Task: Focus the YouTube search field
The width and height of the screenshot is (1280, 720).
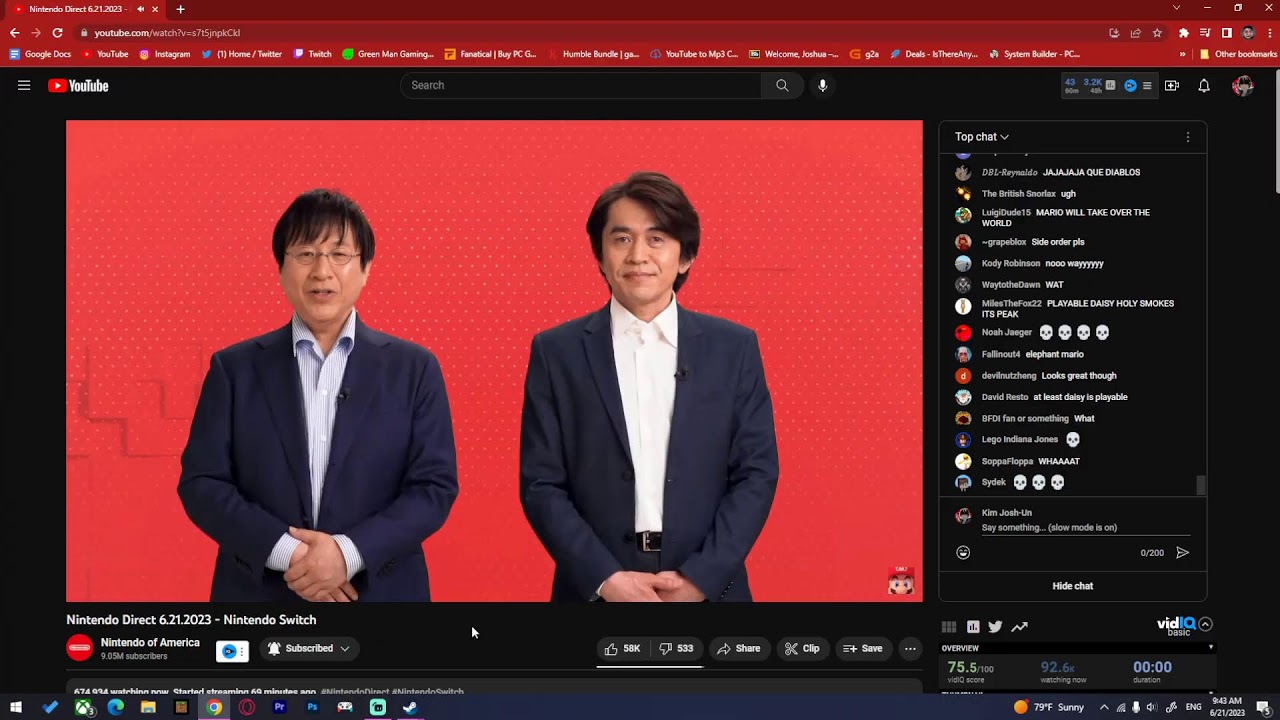Action: point(581,86)
